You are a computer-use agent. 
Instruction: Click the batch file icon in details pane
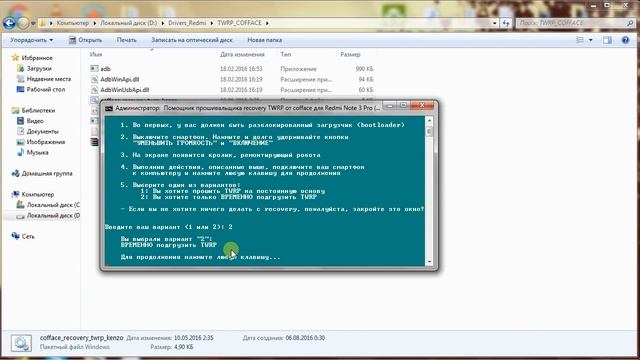pos(21,342)
